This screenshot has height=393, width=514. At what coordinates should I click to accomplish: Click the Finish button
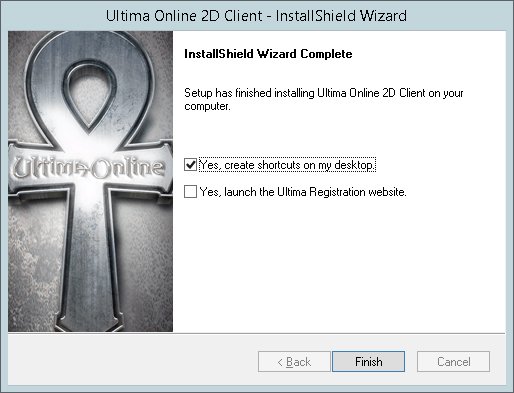tap(368, 361)
